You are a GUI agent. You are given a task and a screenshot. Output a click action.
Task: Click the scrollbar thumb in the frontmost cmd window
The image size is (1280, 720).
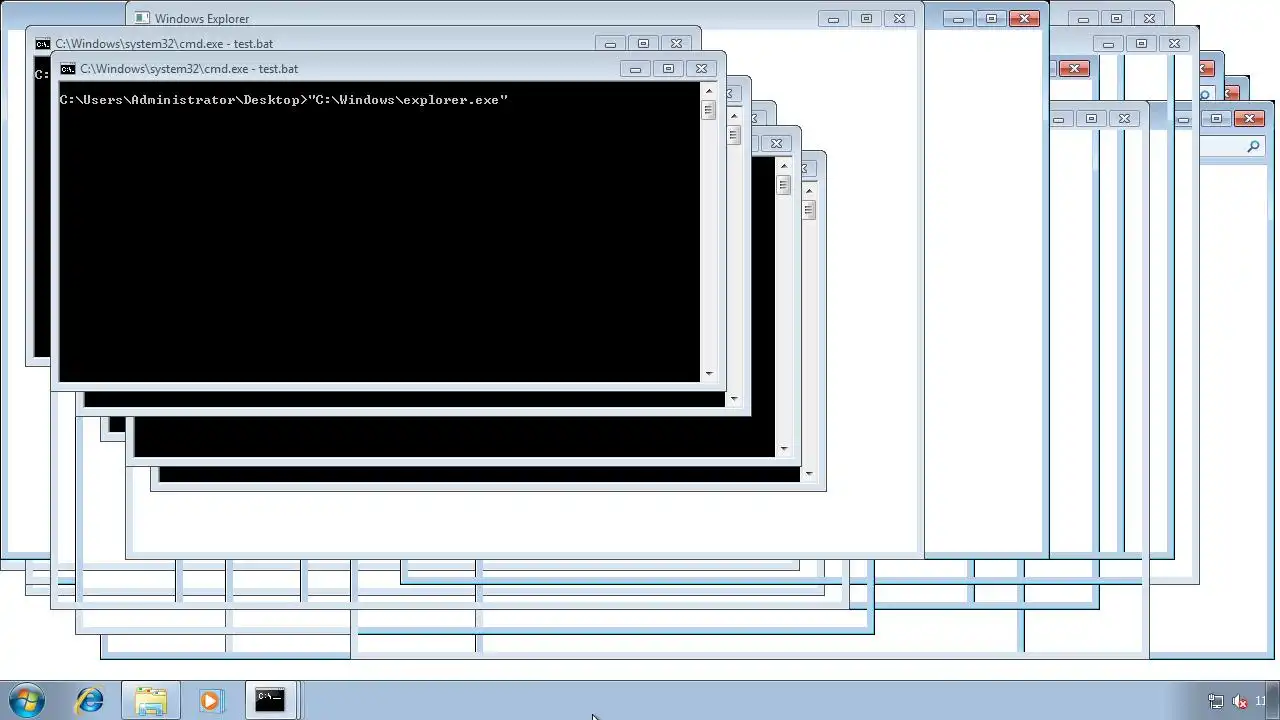click(709, 110)
